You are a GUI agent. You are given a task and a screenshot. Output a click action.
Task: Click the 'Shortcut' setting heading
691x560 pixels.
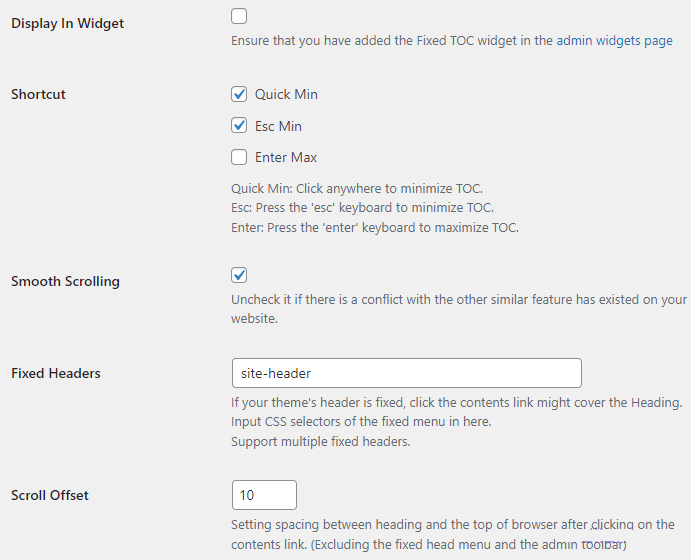(38, 94)
